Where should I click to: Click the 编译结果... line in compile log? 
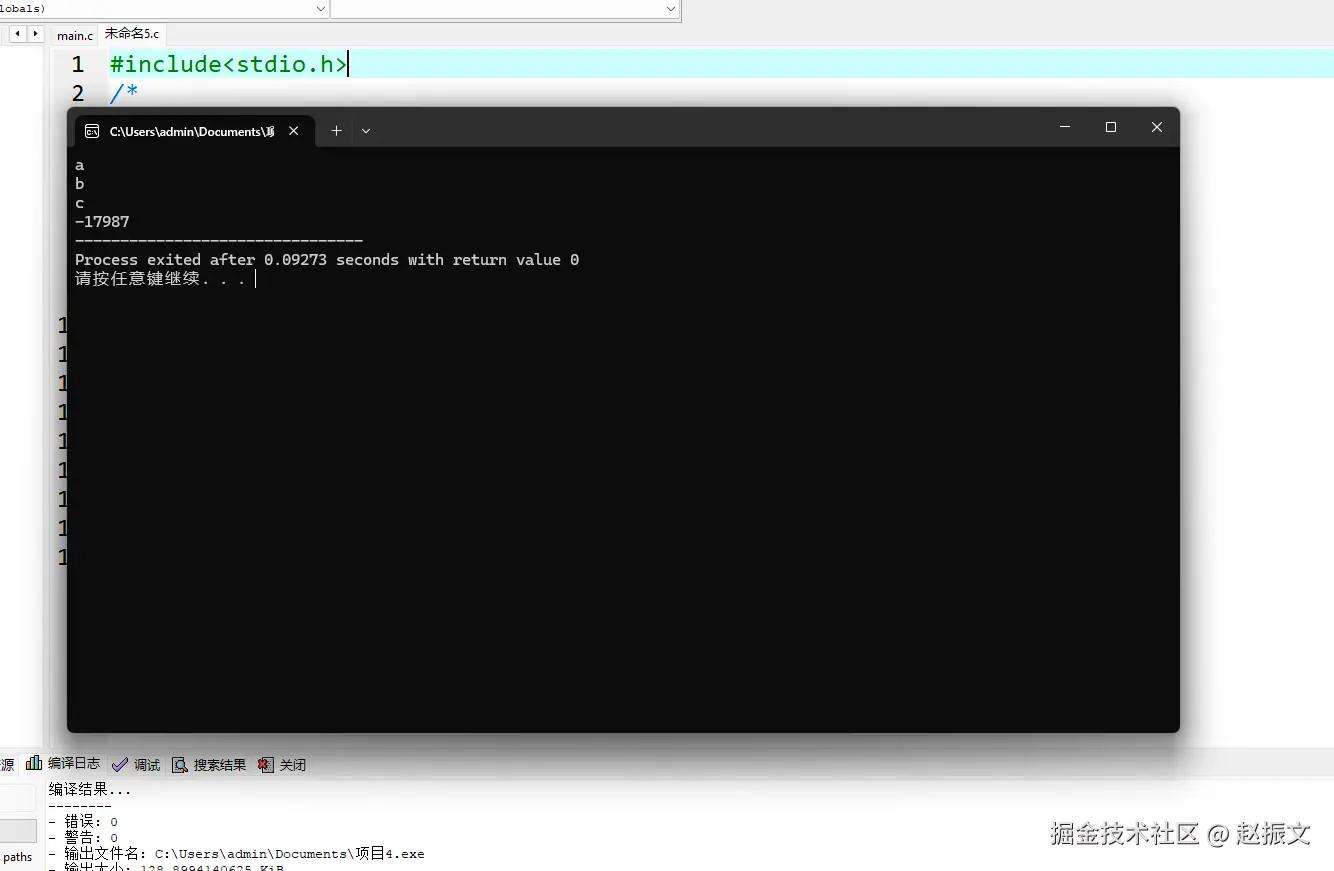[90, 789]
